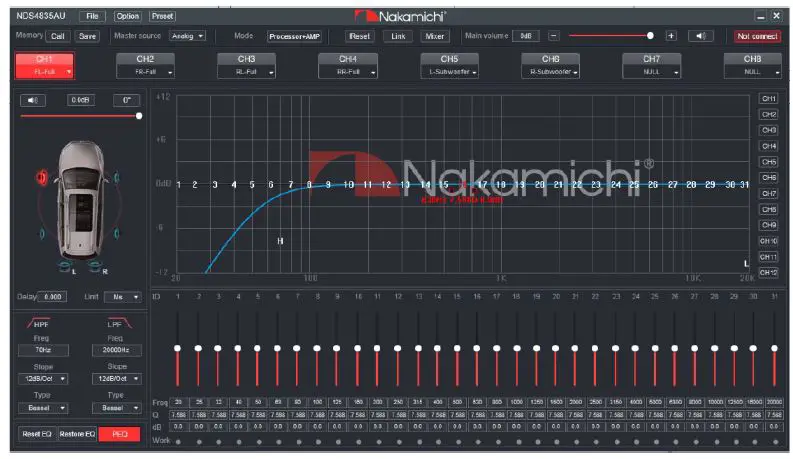793x459 pixels.
Task: Click the Reset button in top bar
Action: [360, 36]
